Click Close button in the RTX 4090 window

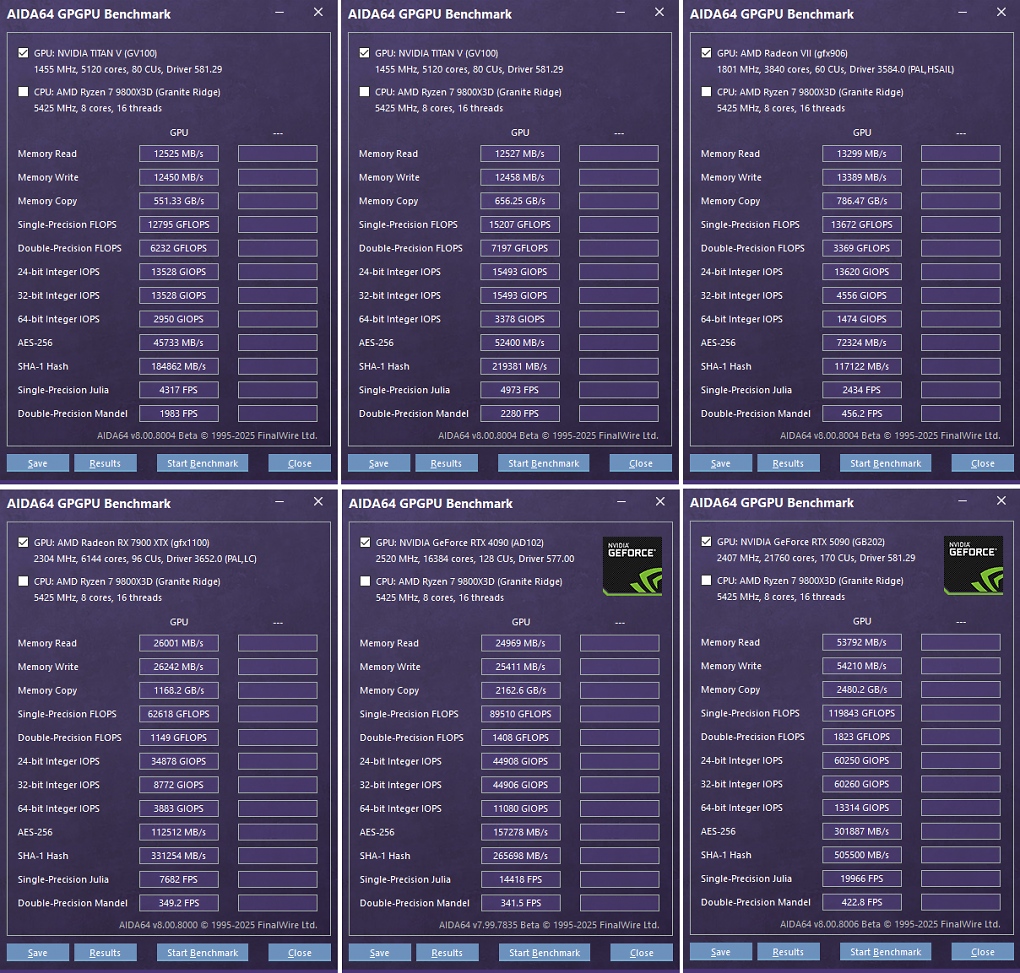(x=641, y=952)
